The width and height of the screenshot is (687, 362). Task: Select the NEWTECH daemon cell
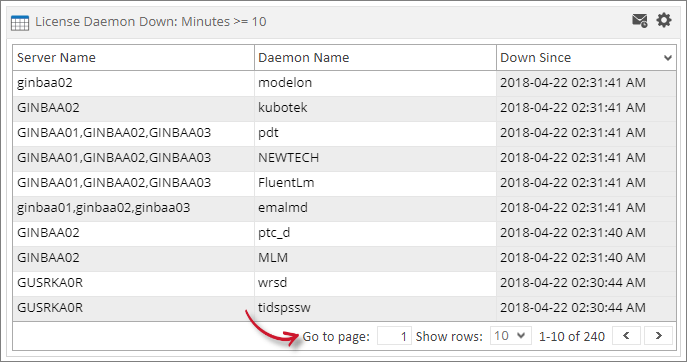[375, 158]
